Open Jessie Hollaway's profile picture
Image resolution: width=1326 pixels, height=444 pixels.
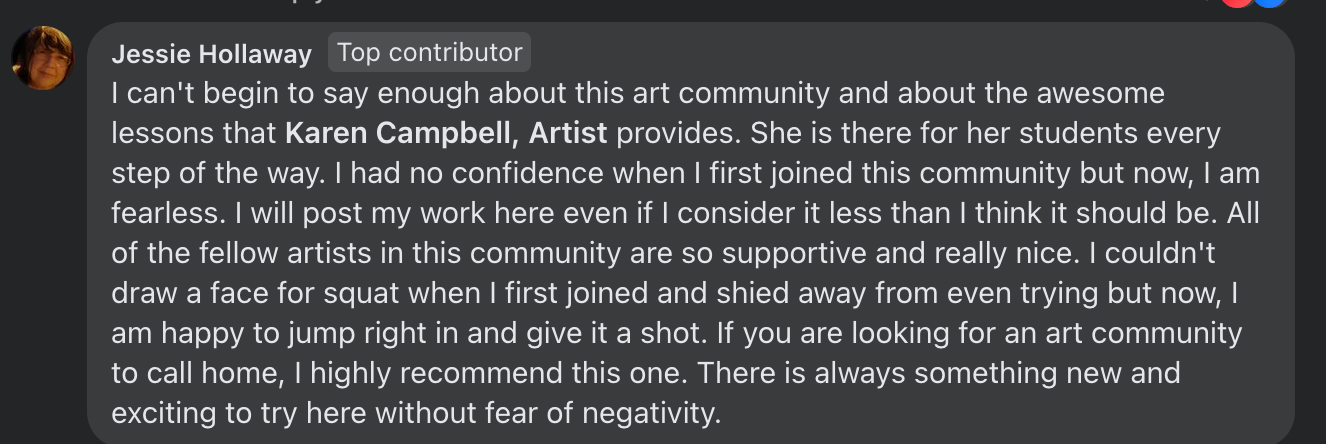pyautogui.click(x=42, y=57)
